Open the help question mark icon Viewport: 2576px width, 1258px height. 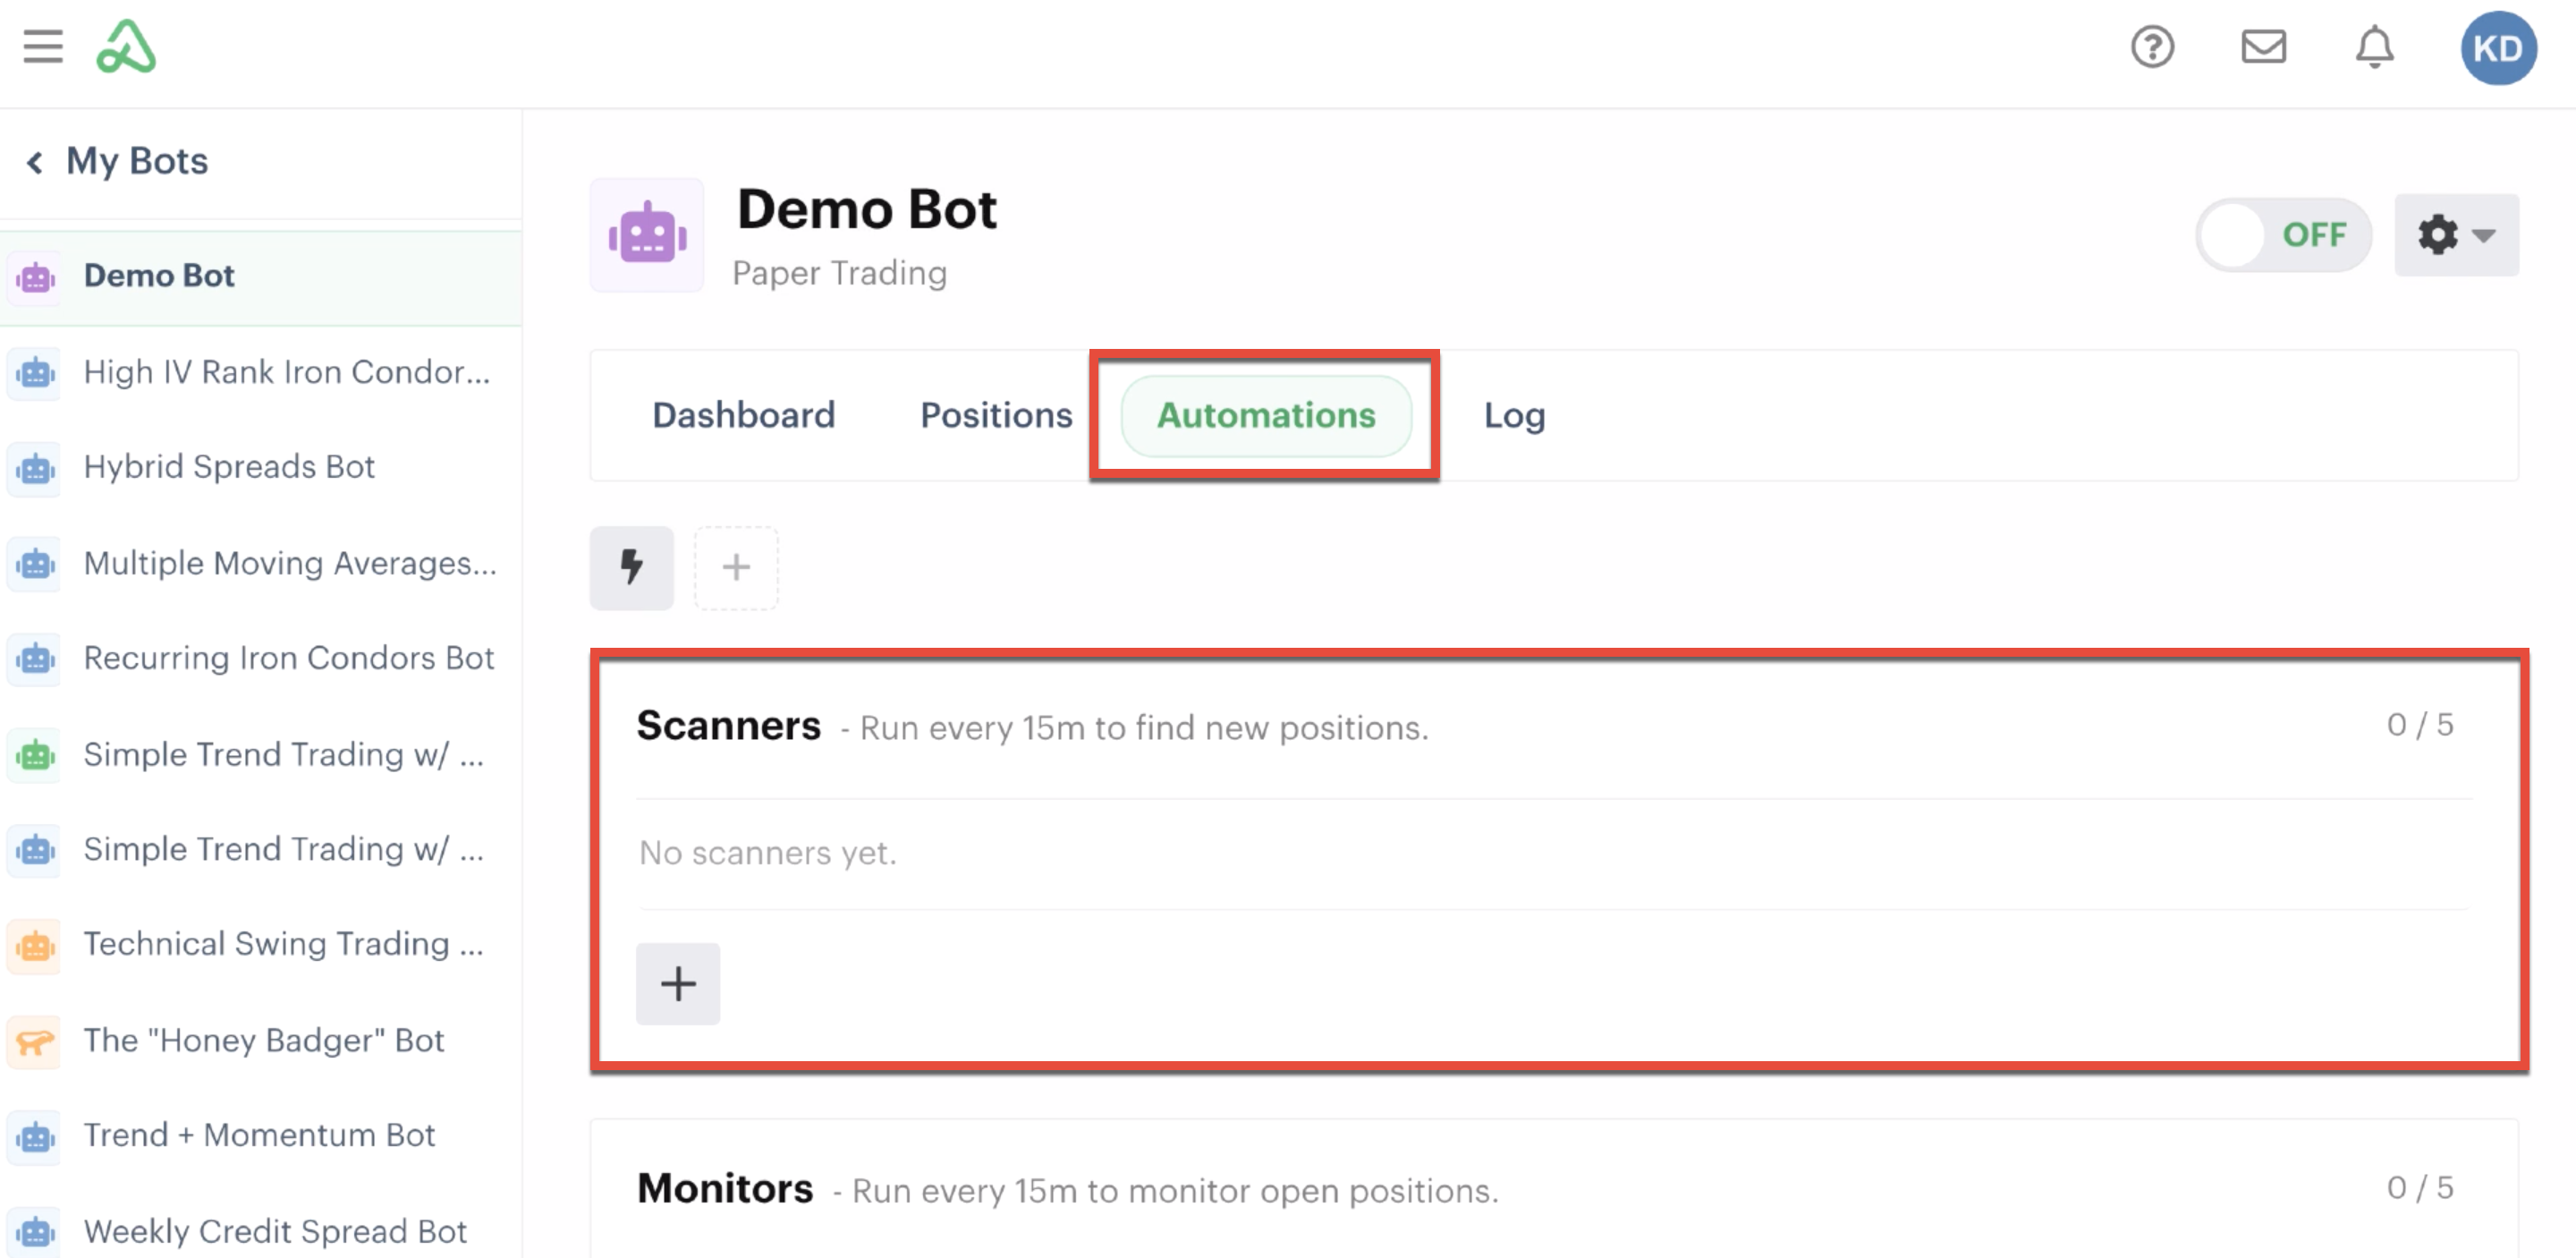[2152, 47]
